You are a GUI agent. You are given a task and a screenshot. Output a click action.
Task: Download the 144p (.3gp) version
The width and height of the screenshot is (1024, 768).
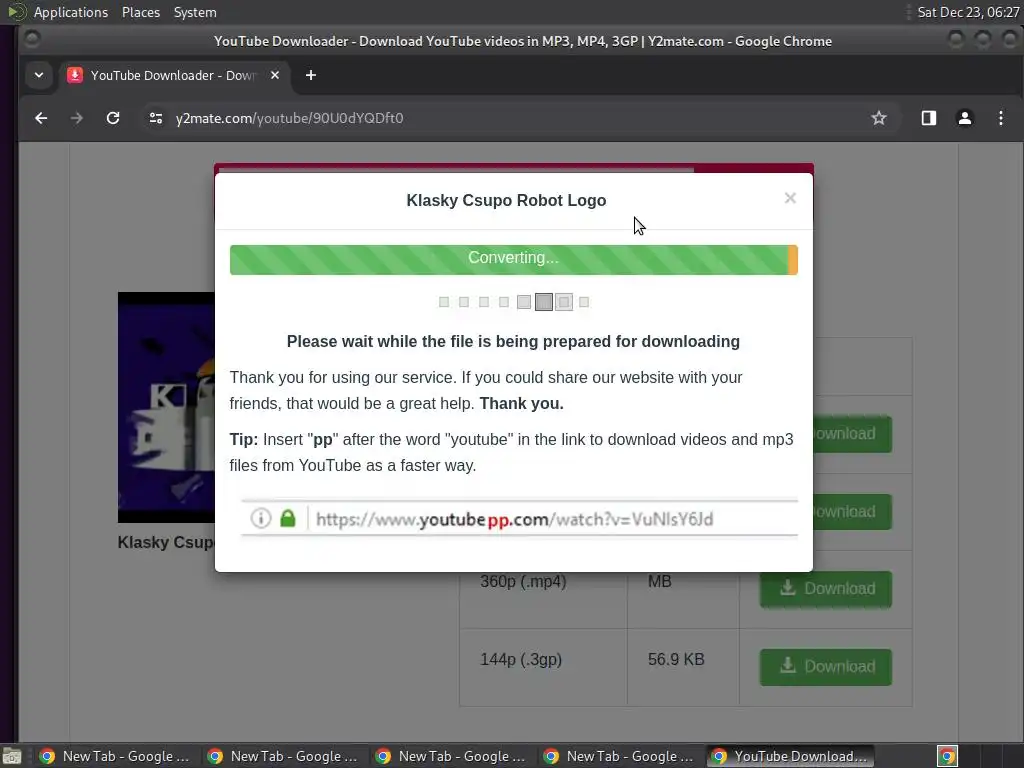pyautogui.click(x=825, y=667)
